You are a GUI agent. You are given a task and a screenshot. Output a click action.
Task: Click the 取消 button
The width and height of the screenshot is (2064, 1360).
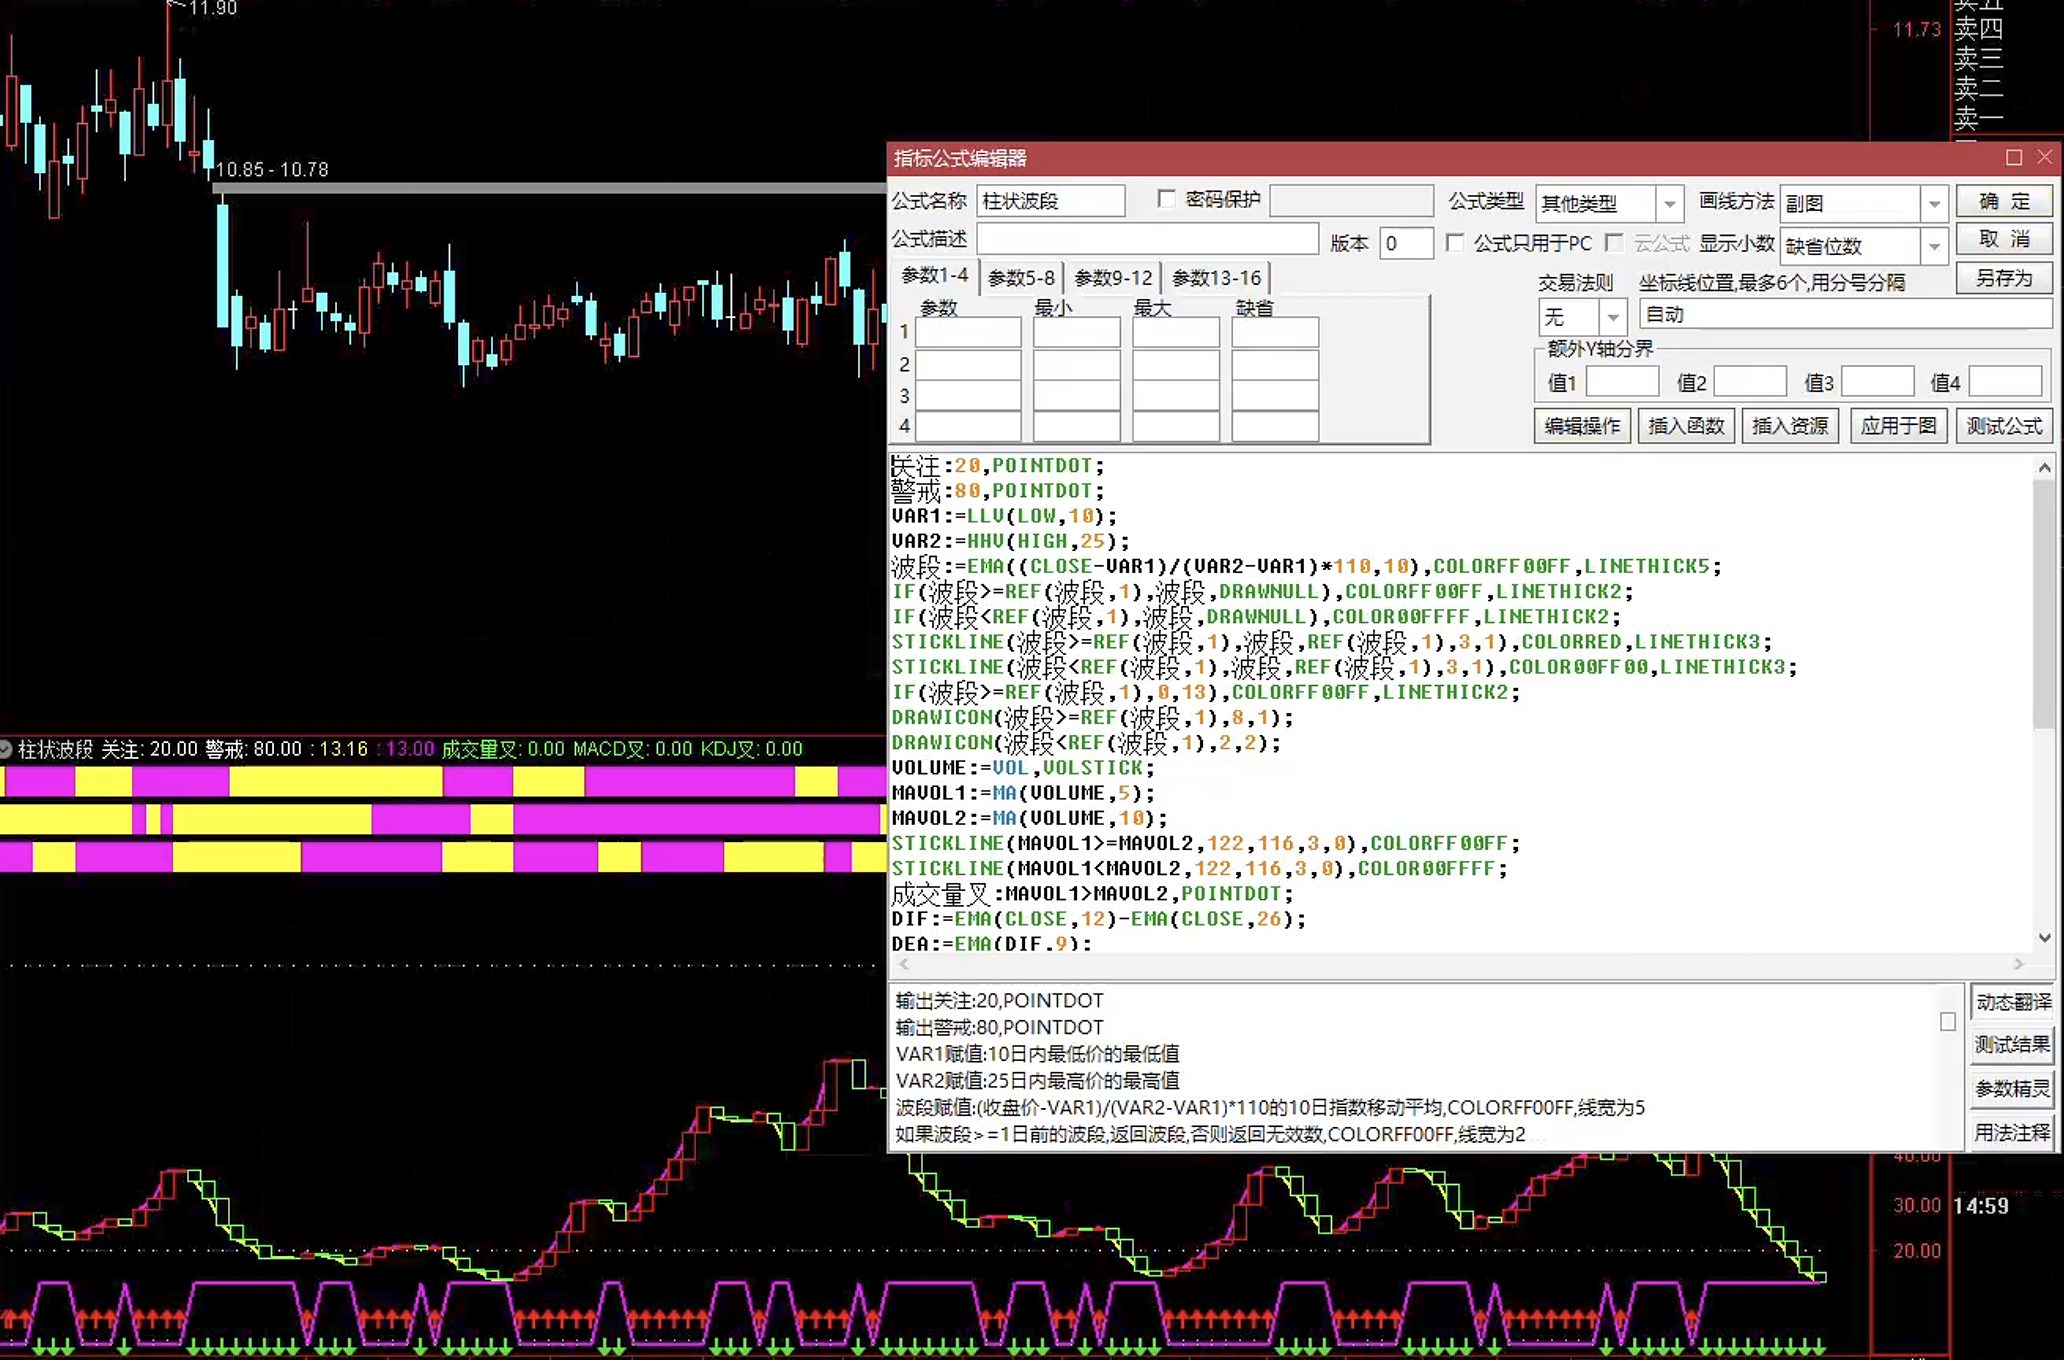pyautogui.click(x=2004, y=239)
